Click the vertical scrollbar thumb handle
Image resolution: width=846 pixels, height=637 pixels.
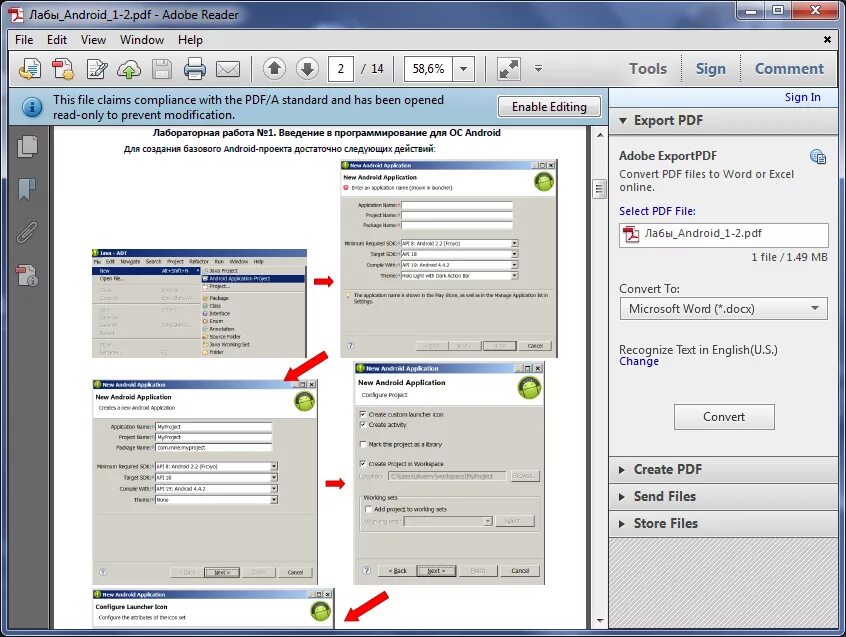click(599, 189)
